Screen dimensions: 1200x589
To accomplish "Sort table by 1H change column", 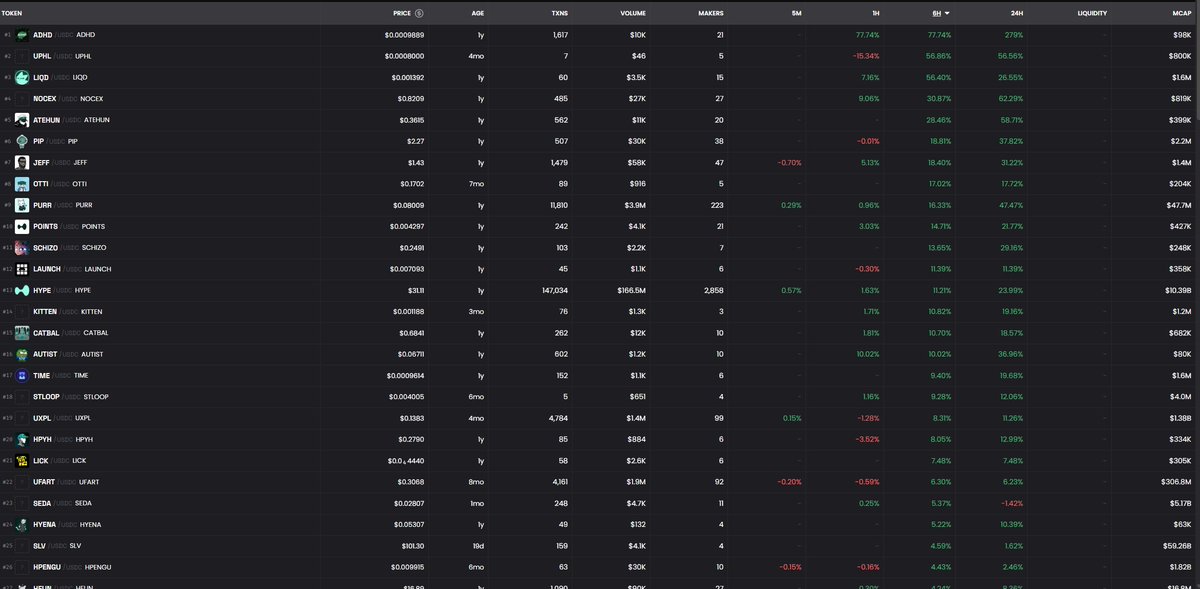I will pos(874,13).
